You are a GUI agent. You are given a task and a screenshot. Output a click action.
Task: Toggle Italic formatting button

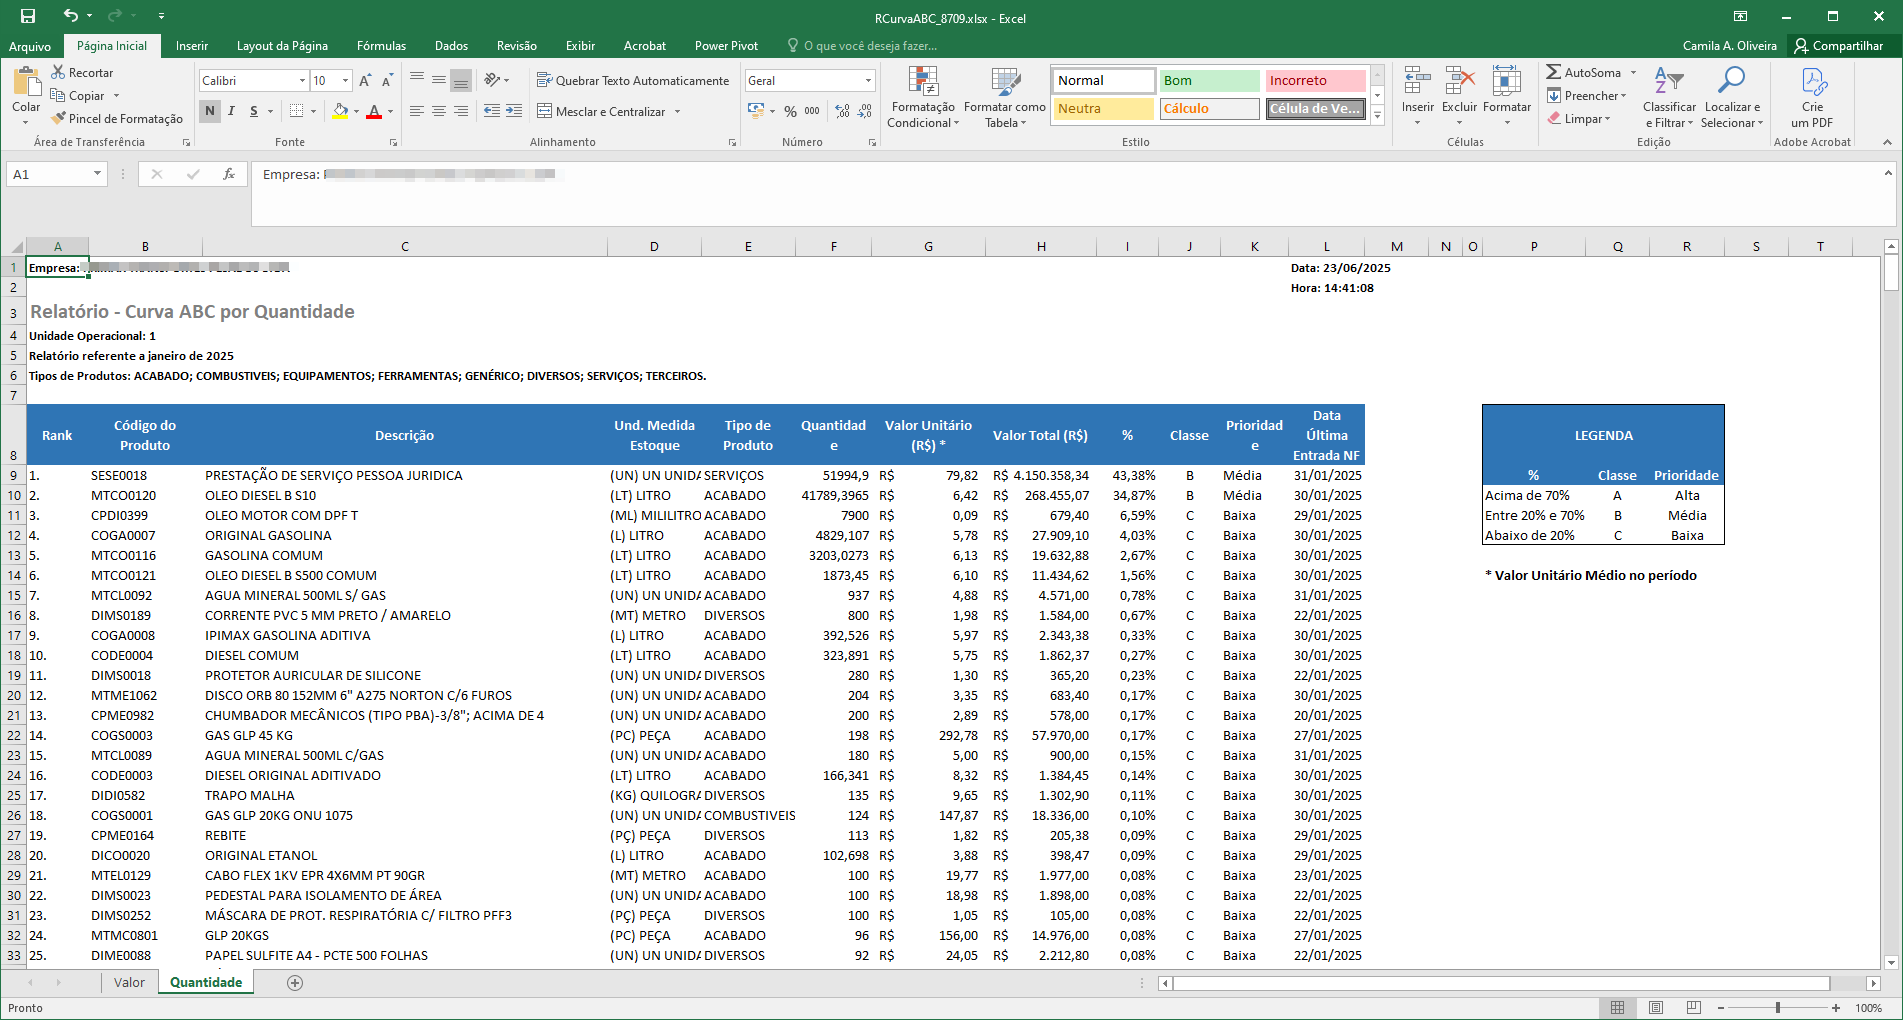pos(232,111)
